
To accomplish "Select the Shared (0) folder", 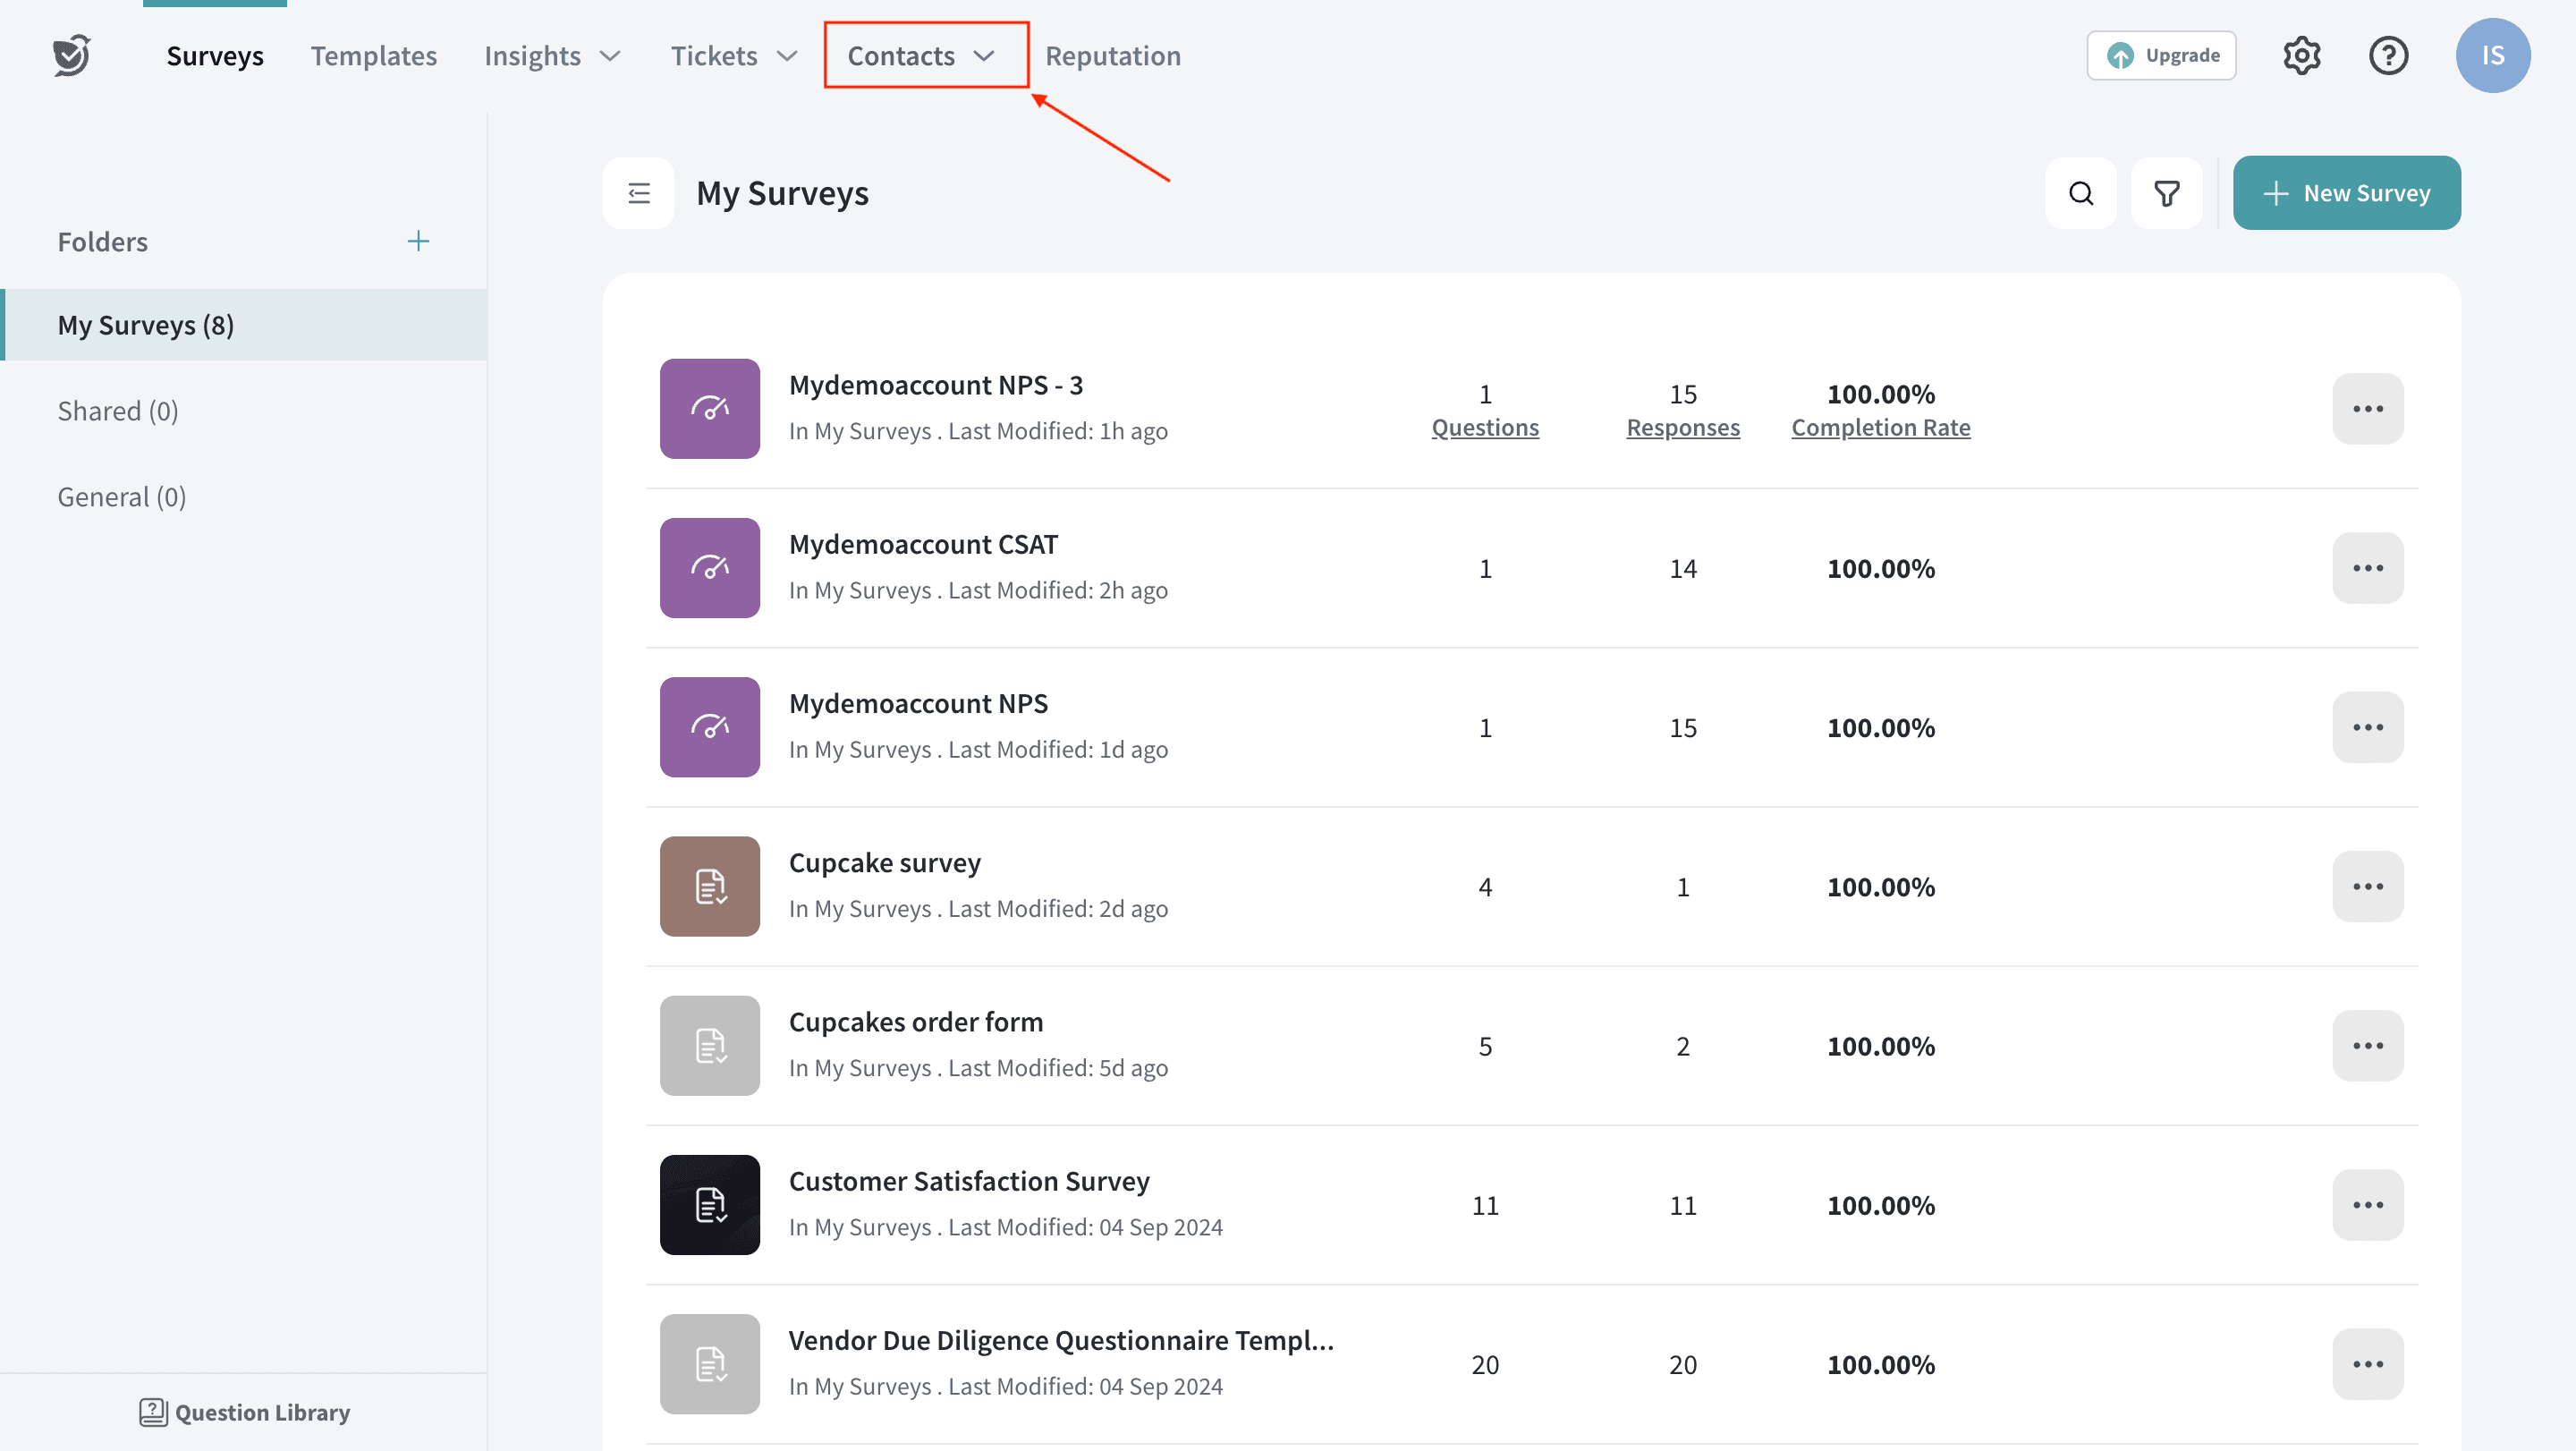I will 117,411.
